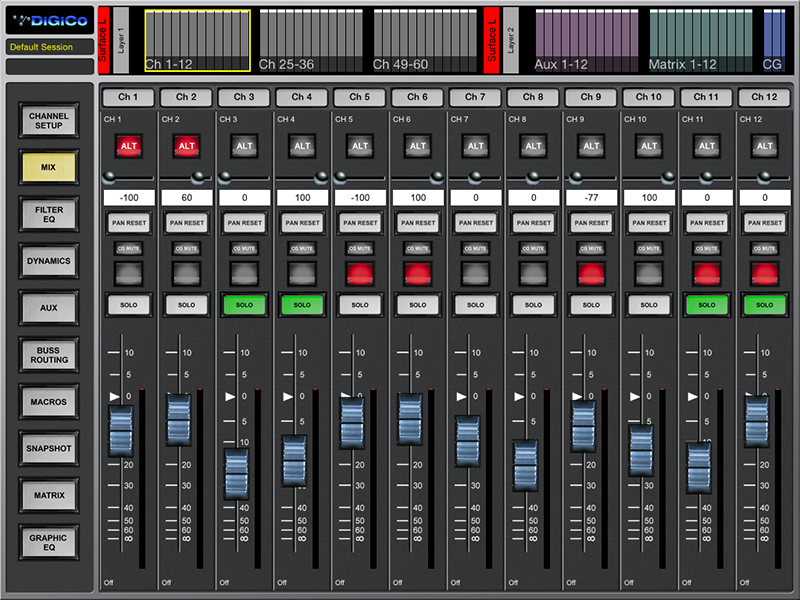Screen dimensions: 800x600
Task: Open the Dynamics page
Action: pyautogui.click(x=49, y=261)
